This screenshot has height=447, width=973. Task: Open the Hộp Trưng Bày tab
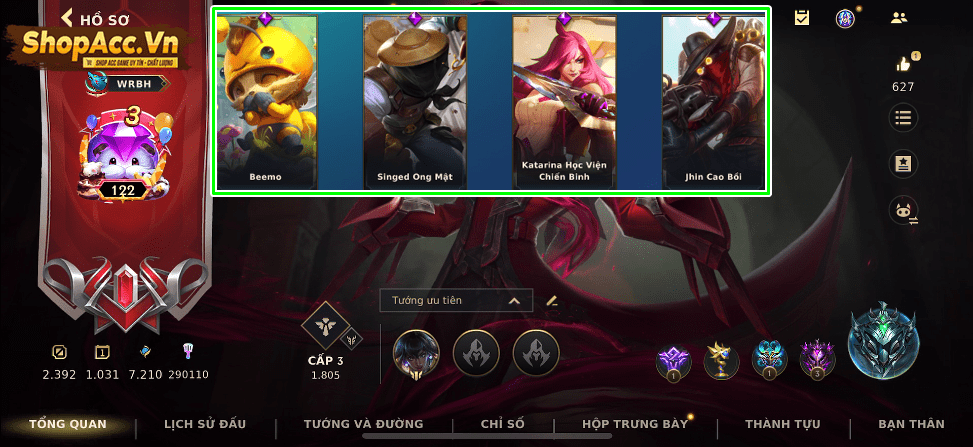point(635,424)
